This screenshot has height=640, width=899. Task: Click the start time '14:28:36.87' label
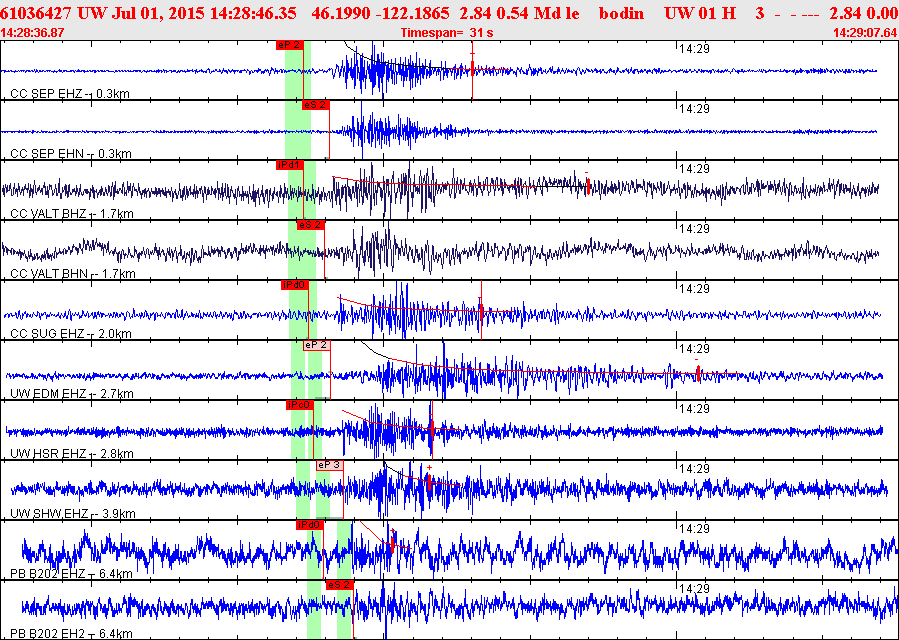click(33, 33)
